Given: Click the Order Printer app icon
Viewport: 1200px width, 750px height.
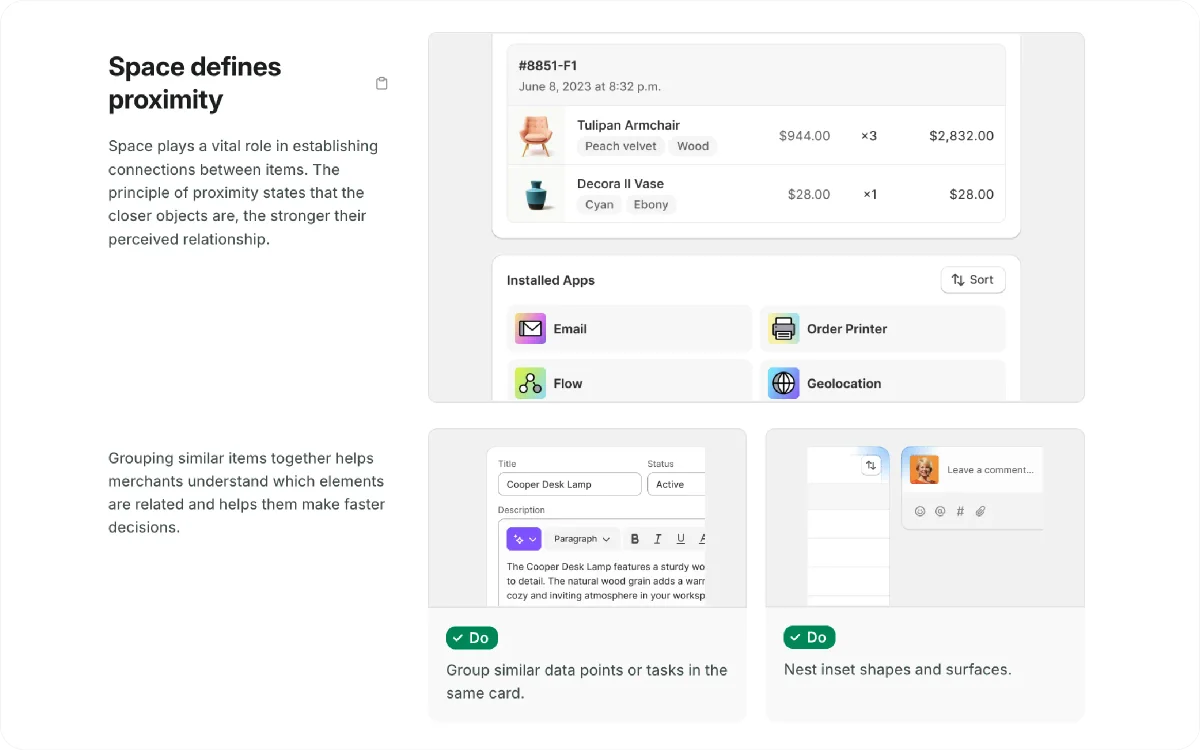Looking at the screenshot, I should pos(784,329).
